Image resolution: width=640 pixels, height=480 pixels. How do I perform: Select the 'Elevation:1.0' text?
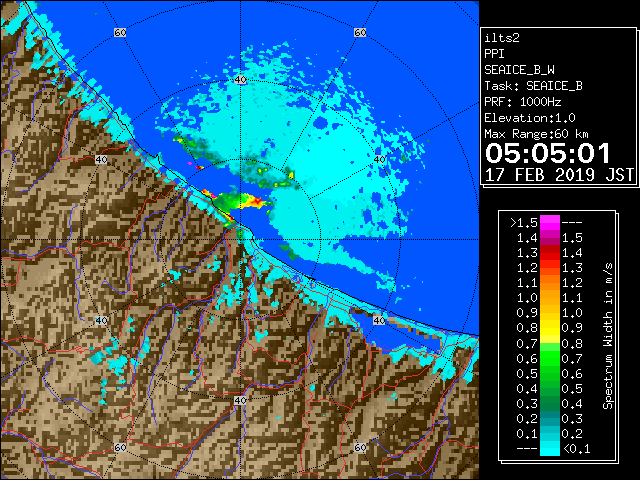point(530,118)
